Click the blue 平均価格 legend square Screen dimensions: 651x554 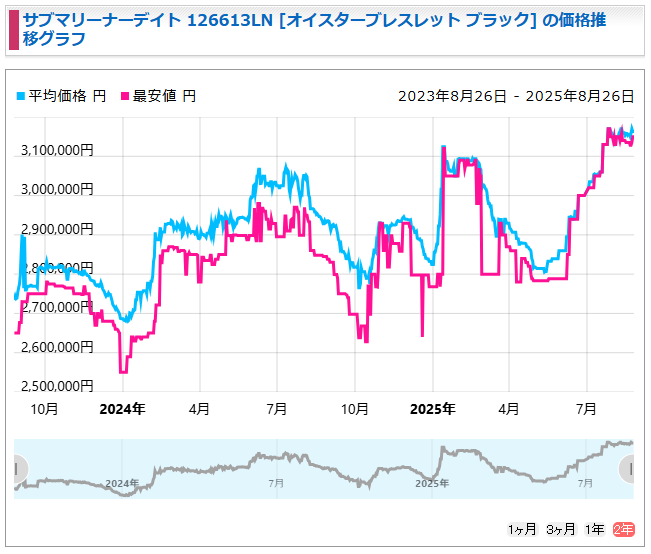20,96
